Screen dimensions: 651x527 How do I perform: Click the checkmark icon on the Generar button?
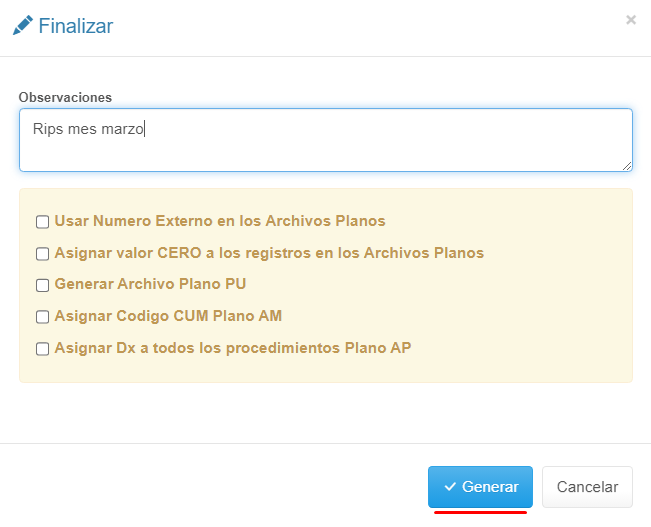tap(450, 487)
